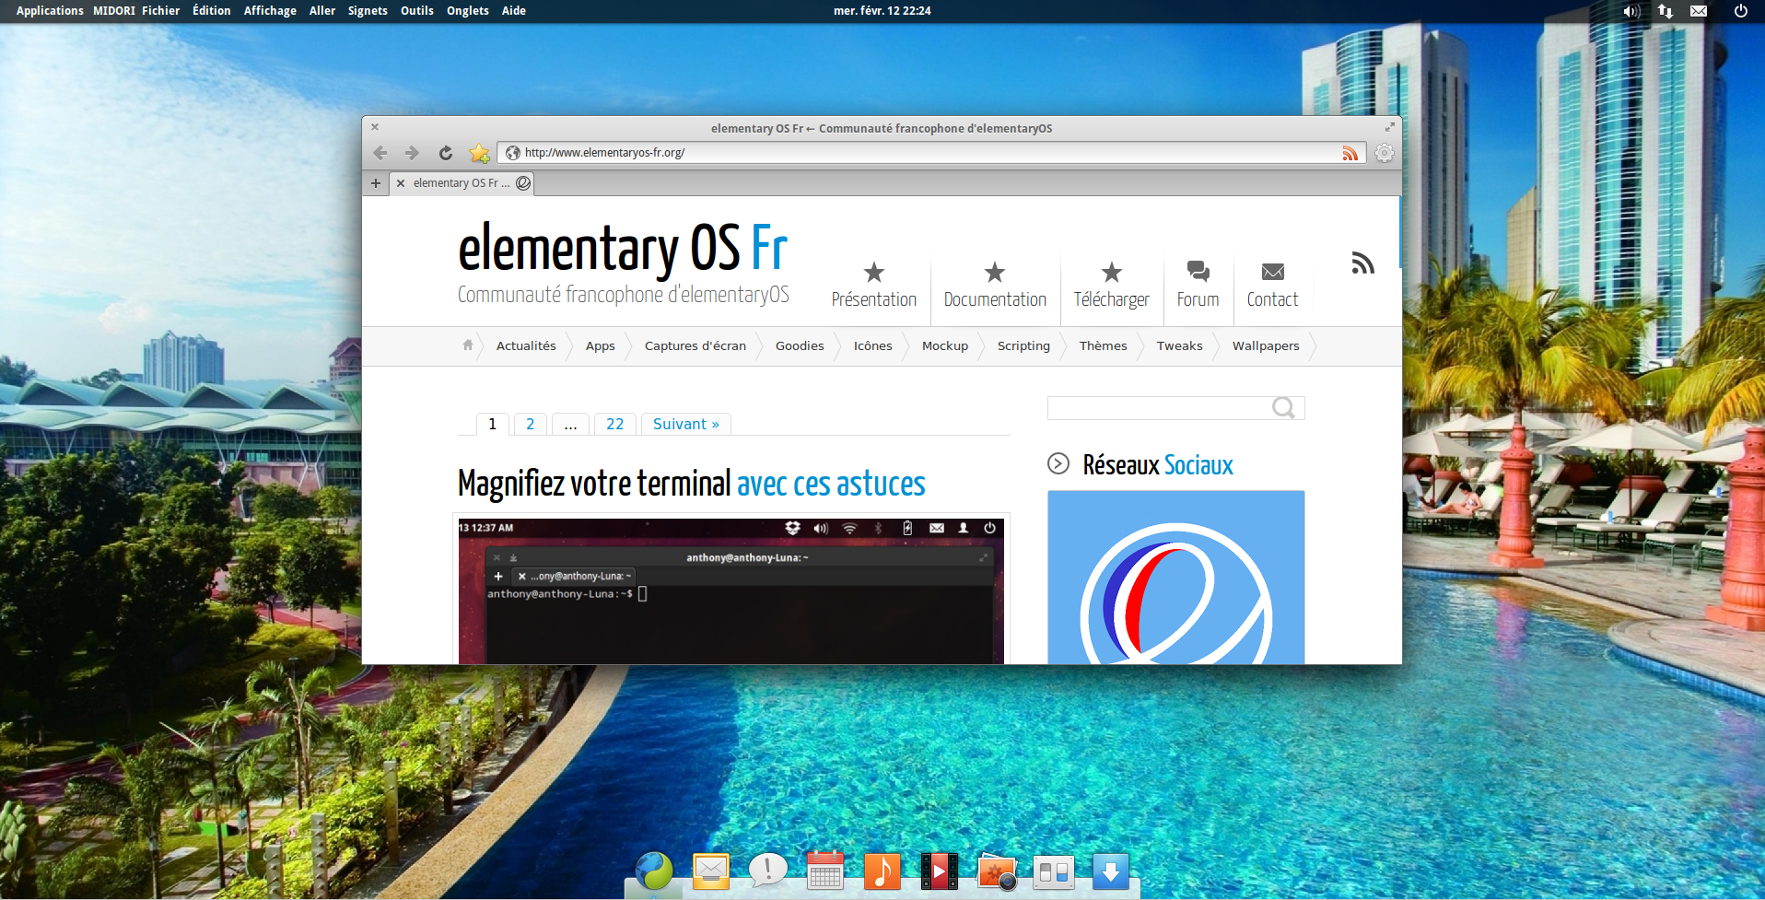This screenshot has width=1765, height=900.
Task: Open the Captures d'écran category
Action: click(x=695, y=346)
